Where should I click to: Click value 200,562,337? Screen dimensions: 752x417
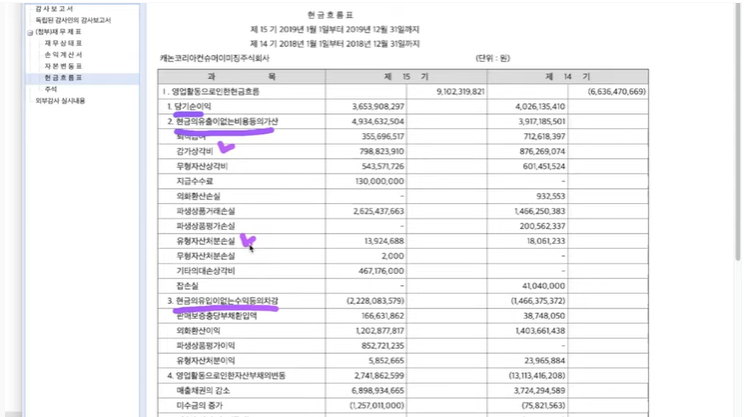pyautogui.click(x=542, y=226)
